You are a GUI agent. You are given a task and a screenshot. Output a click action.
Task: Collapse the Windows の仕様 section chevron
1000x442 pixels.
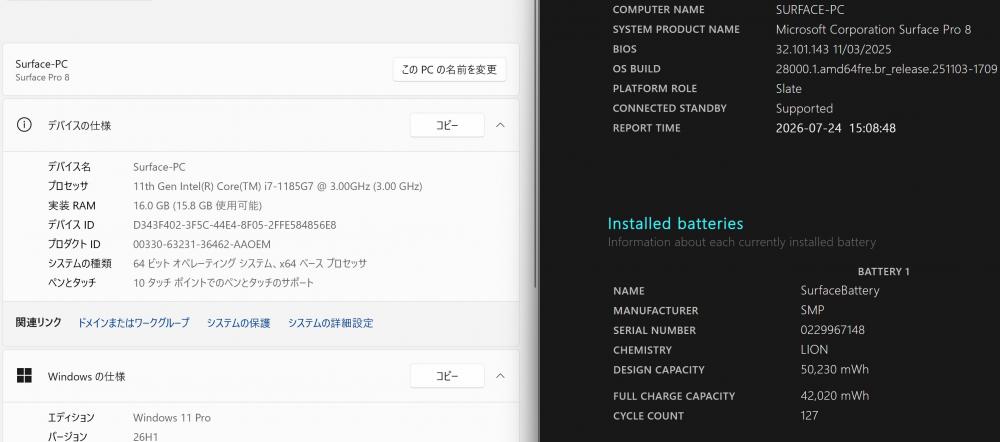pos(500,376)
